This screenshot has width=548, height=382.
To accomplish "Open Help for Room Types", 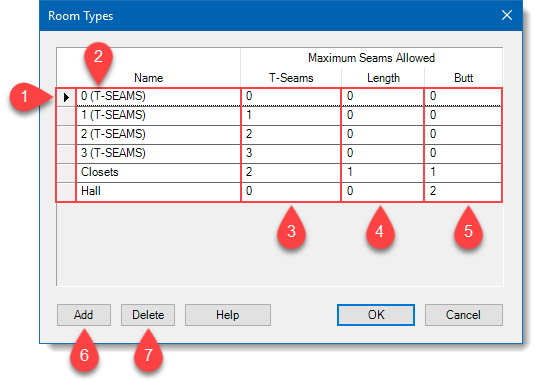I will point(228,315).
